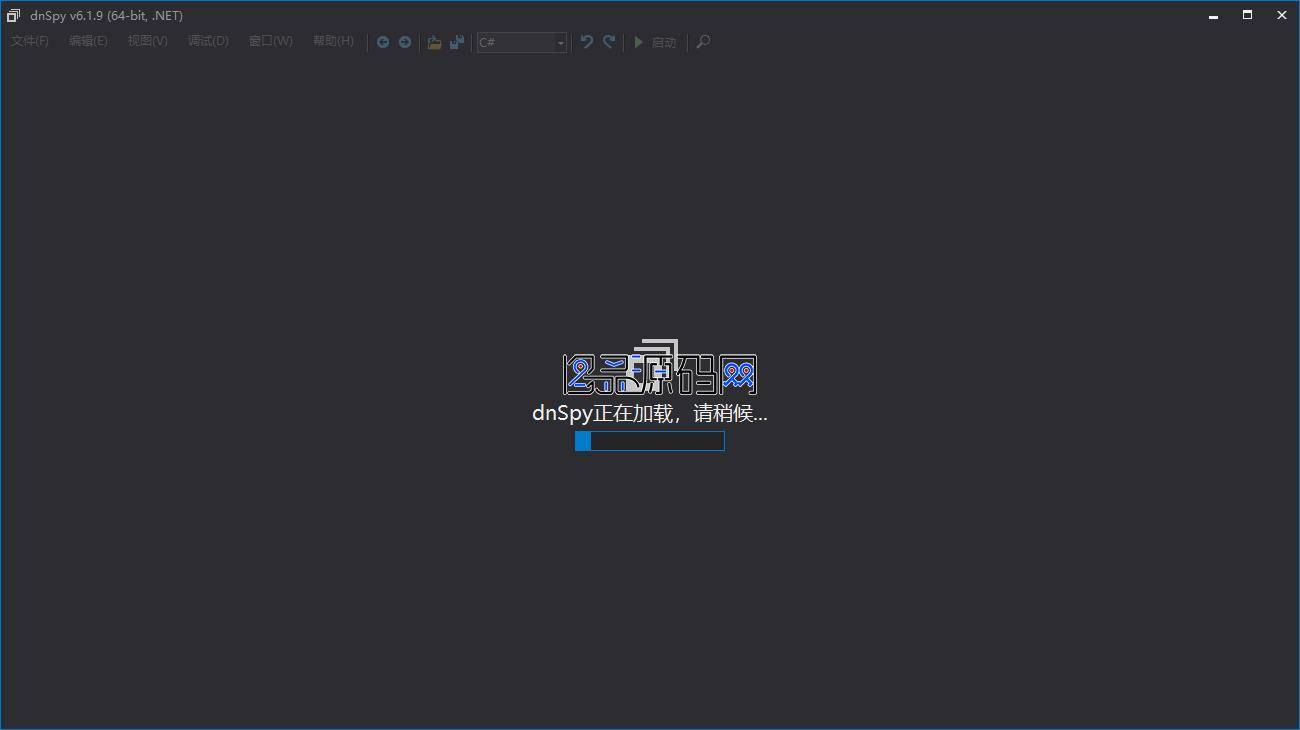The image size is (1300, 730).
Task: Open the 文件(F) menu
Action: (30, 41)
